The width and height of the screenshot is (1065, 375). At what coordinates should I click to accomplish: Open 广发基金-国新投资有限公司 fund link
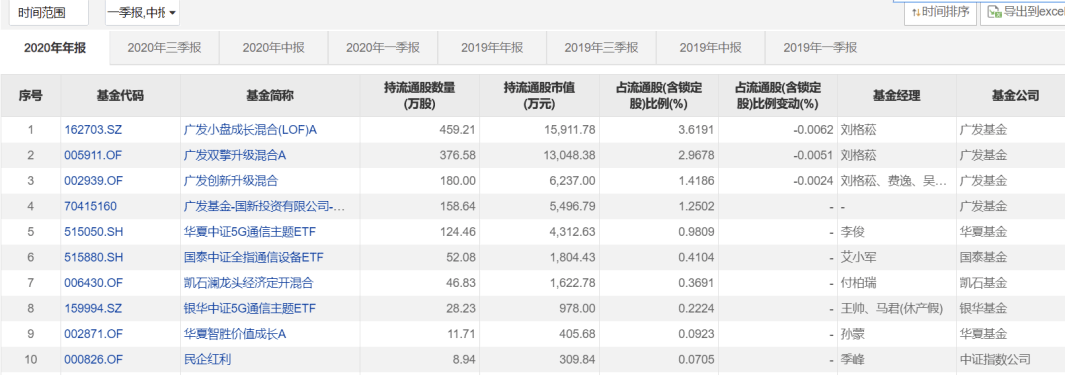pos(265,207)
